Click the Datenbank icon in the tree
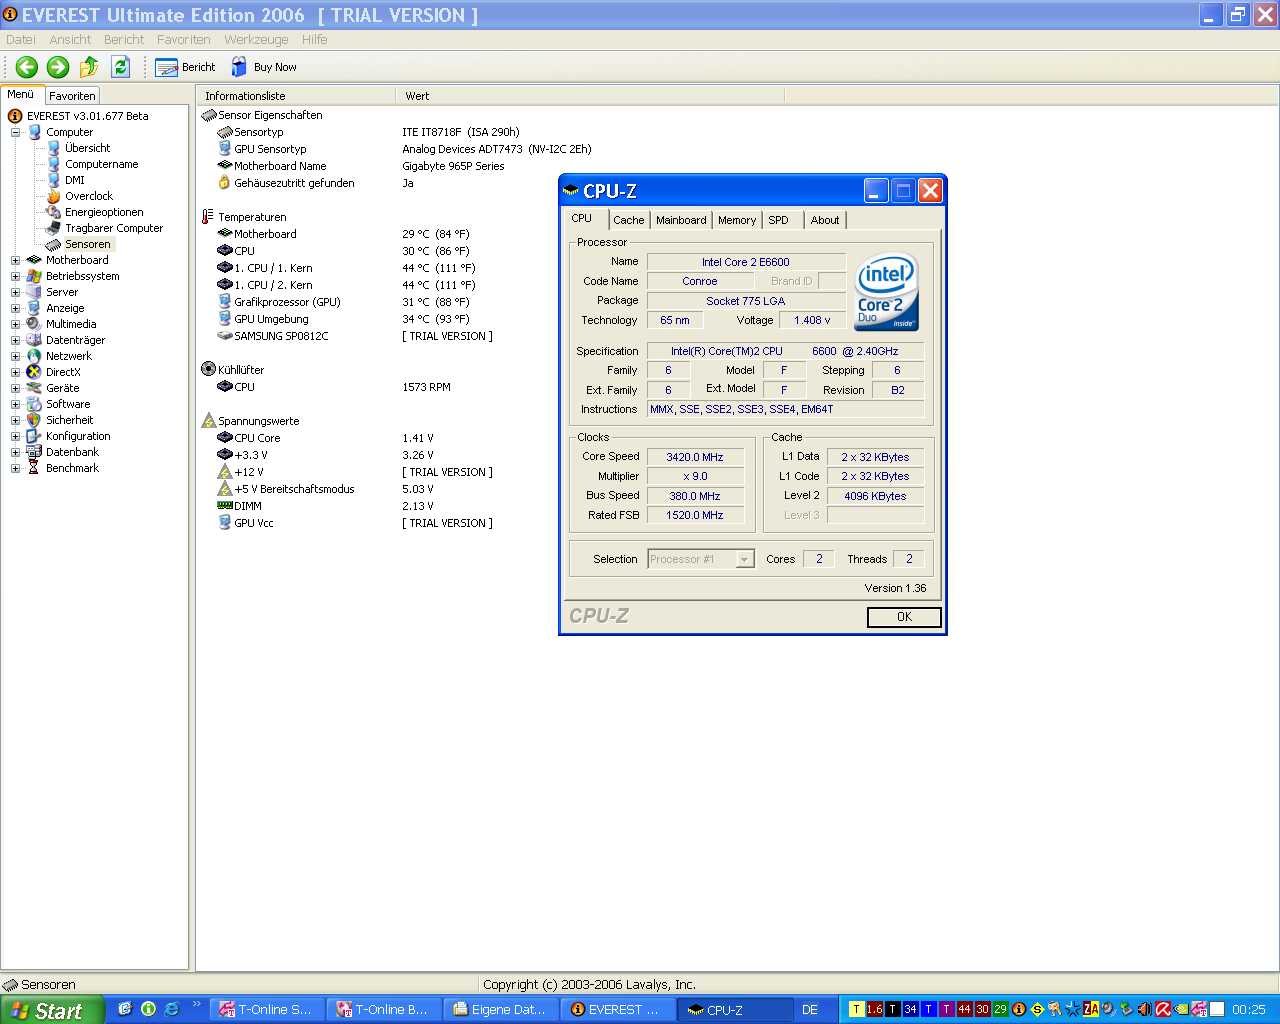Screen dimensions: 1280x1024 coord(34,452)
